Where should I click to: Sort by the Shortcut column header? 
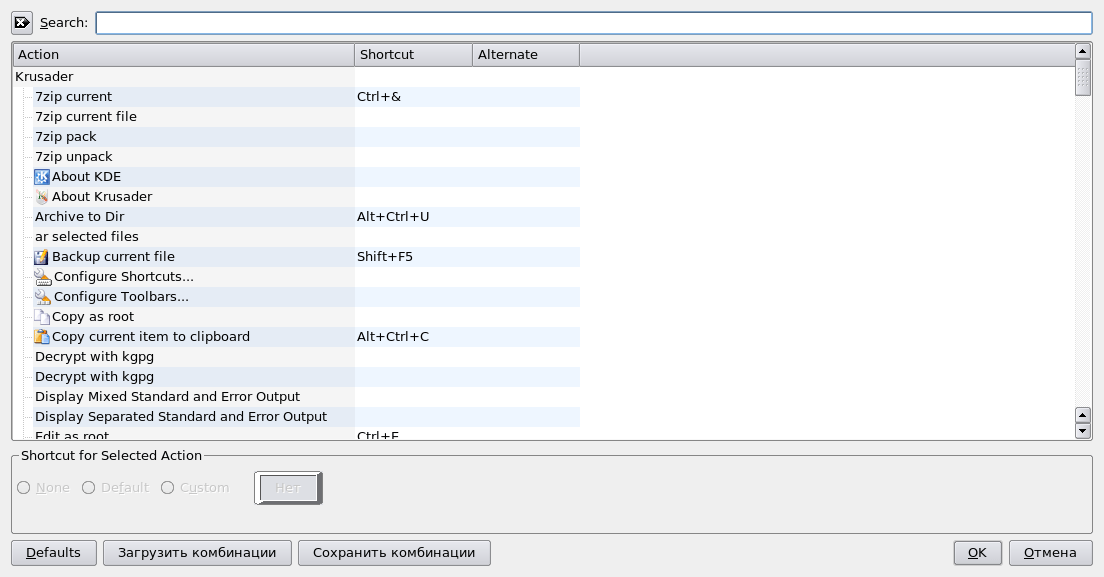coord(413,55)
